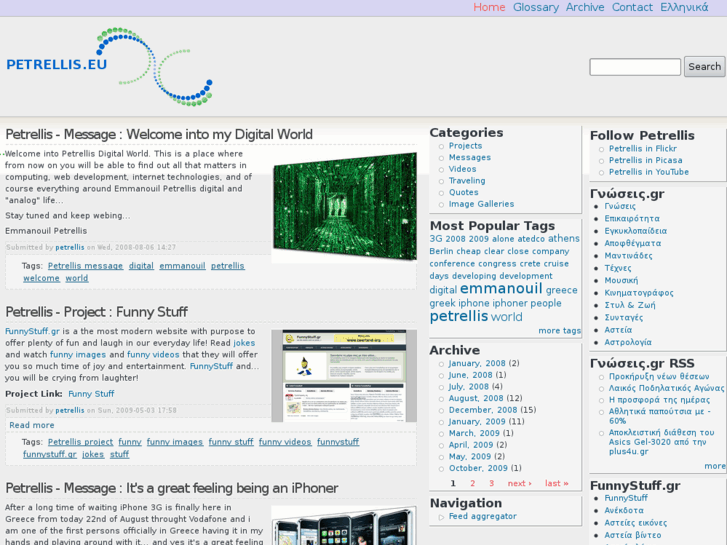Open the Ανέκδοτα link

pyautogui.click(x=624, y=510)
